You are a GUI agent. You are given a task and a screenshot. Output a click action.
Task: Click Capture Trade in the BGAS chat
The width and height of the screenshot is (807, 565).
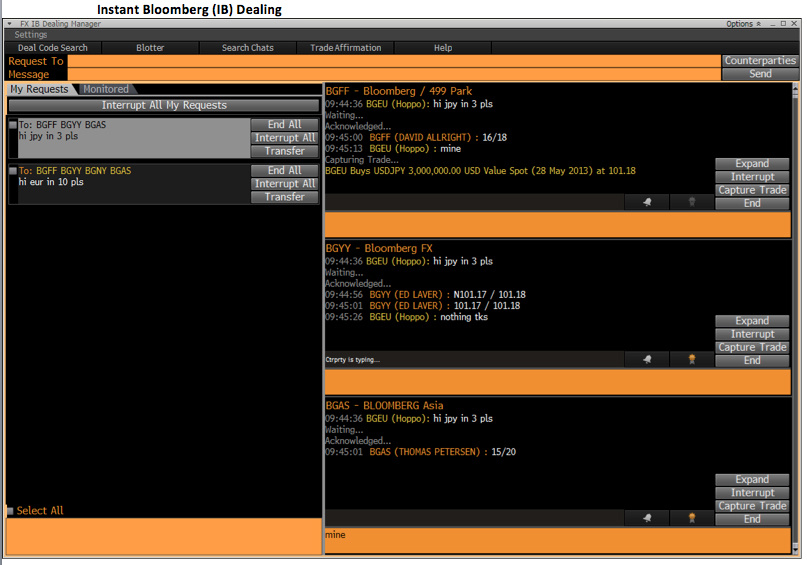752,506
